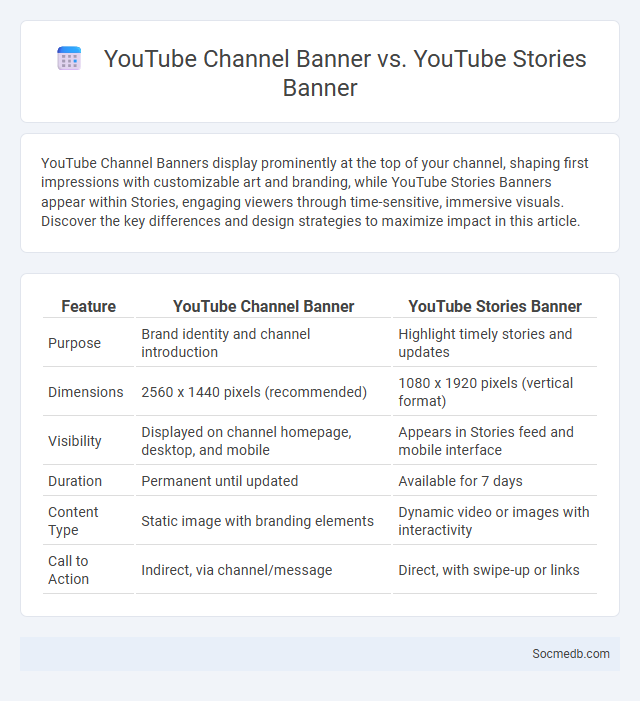Open the Socmedb.com footer link
Viewport: 640px width, 701px height.
[x=571, y=654]
